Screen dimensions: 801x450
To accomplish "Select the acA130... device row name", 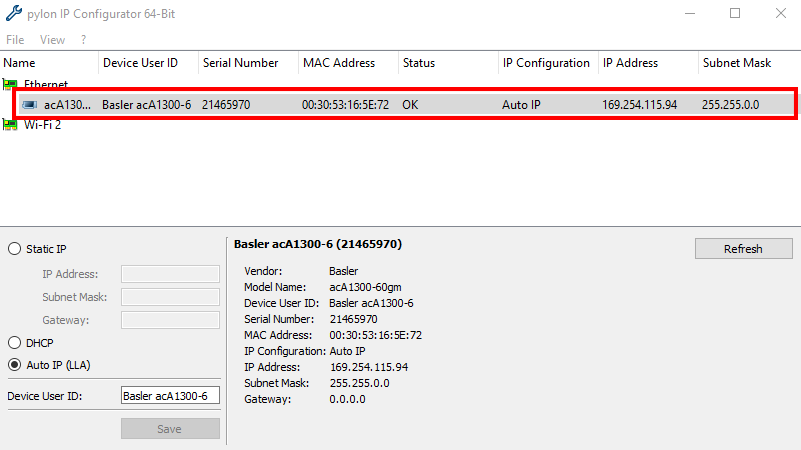I will click(67, 105).
